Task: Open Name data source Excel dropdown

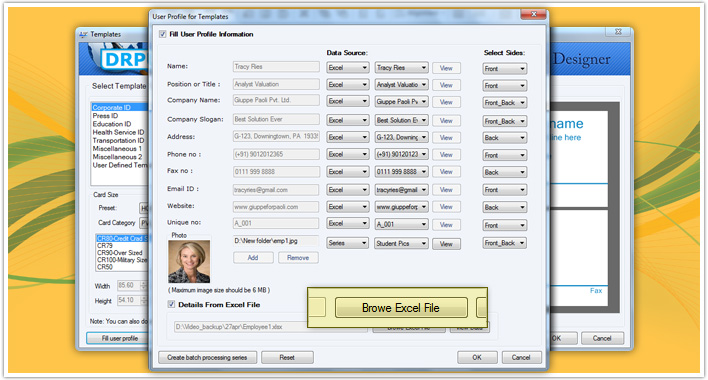Action: (x=348, y=68)
